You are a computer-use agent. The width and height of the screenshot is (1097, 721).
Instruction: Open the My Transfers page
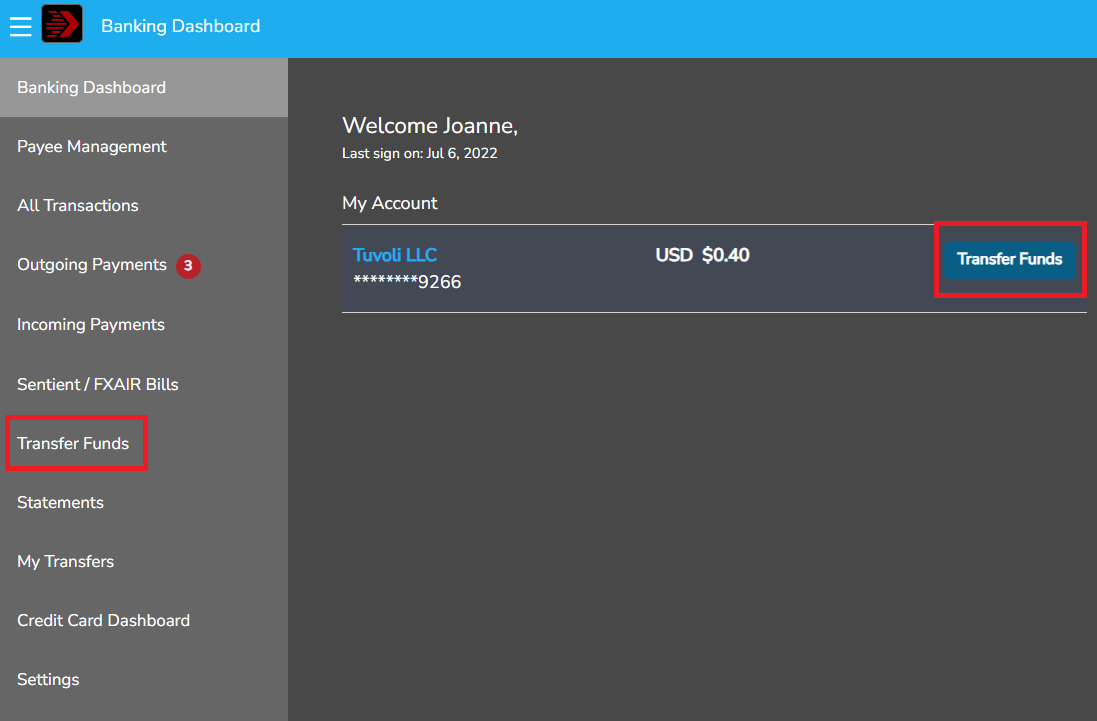click(x=65, y=561)
